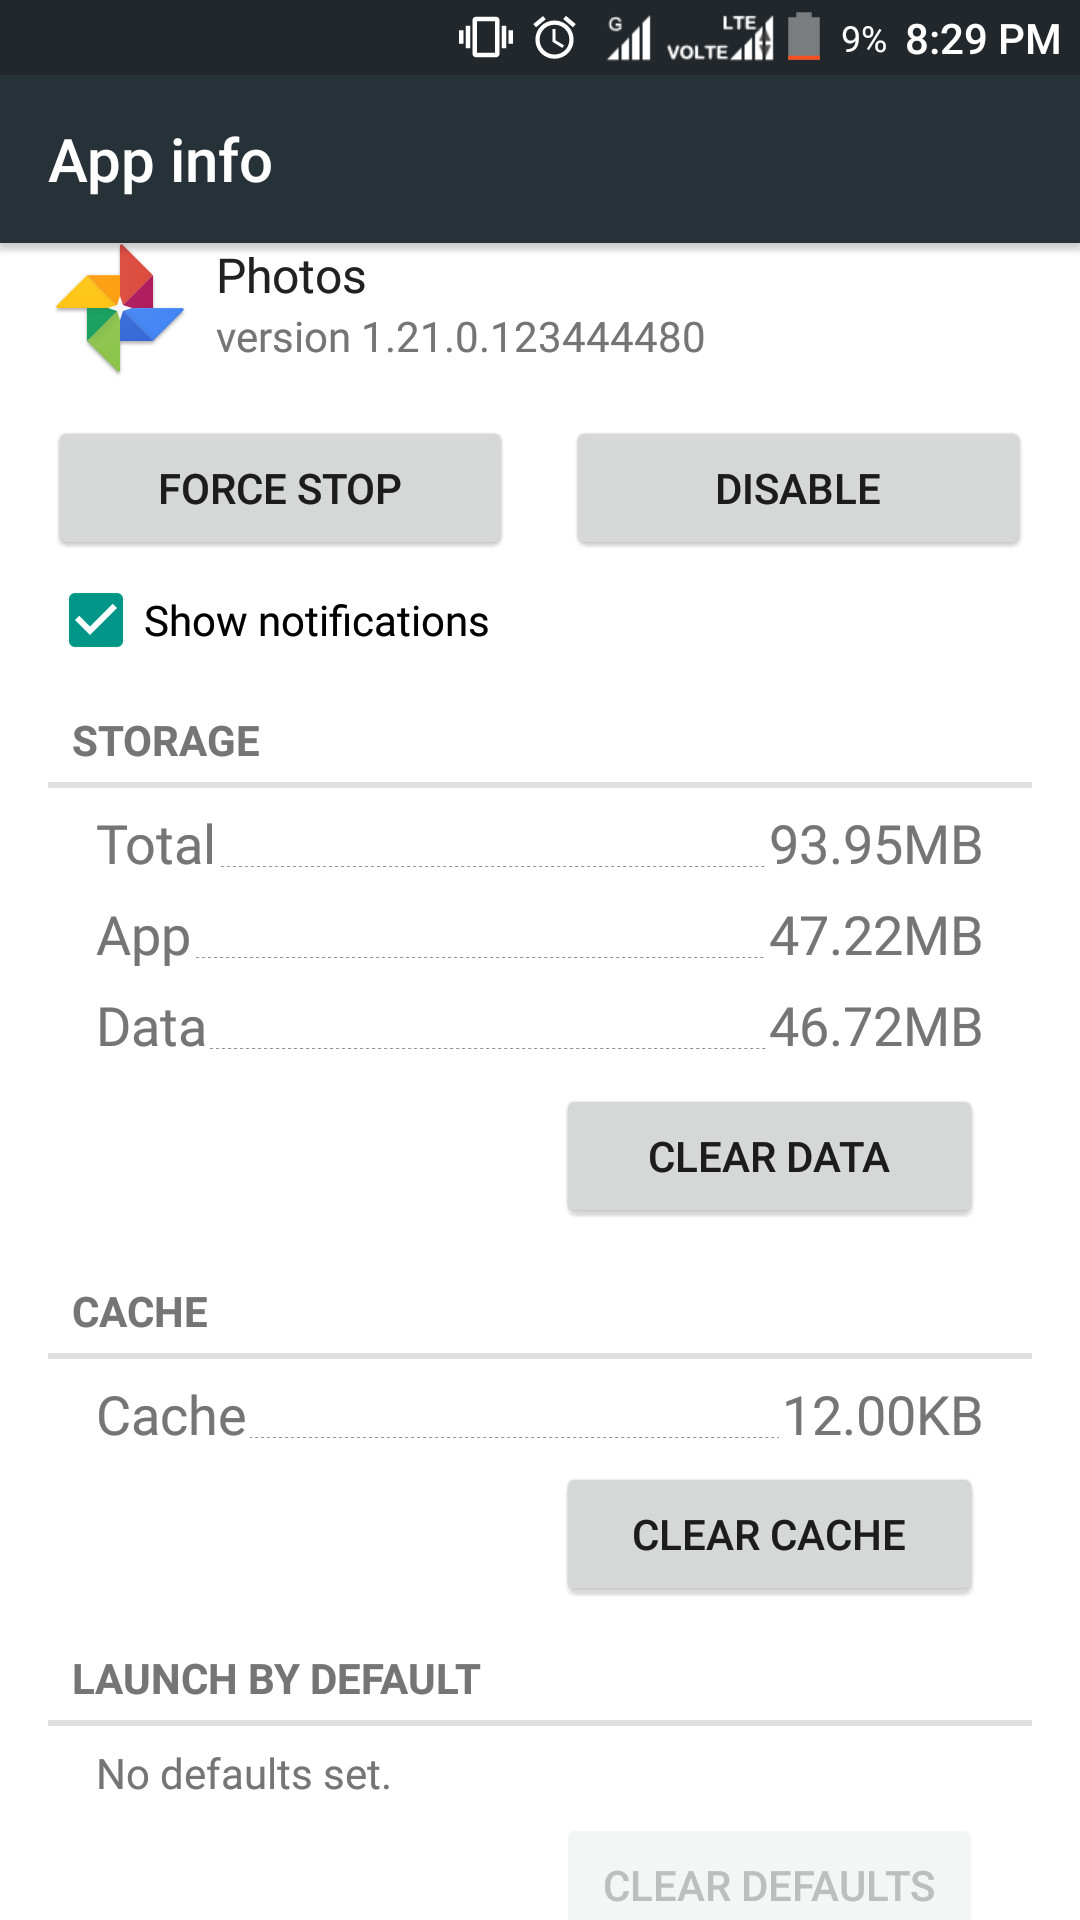Tap the CLEAR DATA button
This screenshot has width=1080, height=1920.
[x=769, y=1157]
